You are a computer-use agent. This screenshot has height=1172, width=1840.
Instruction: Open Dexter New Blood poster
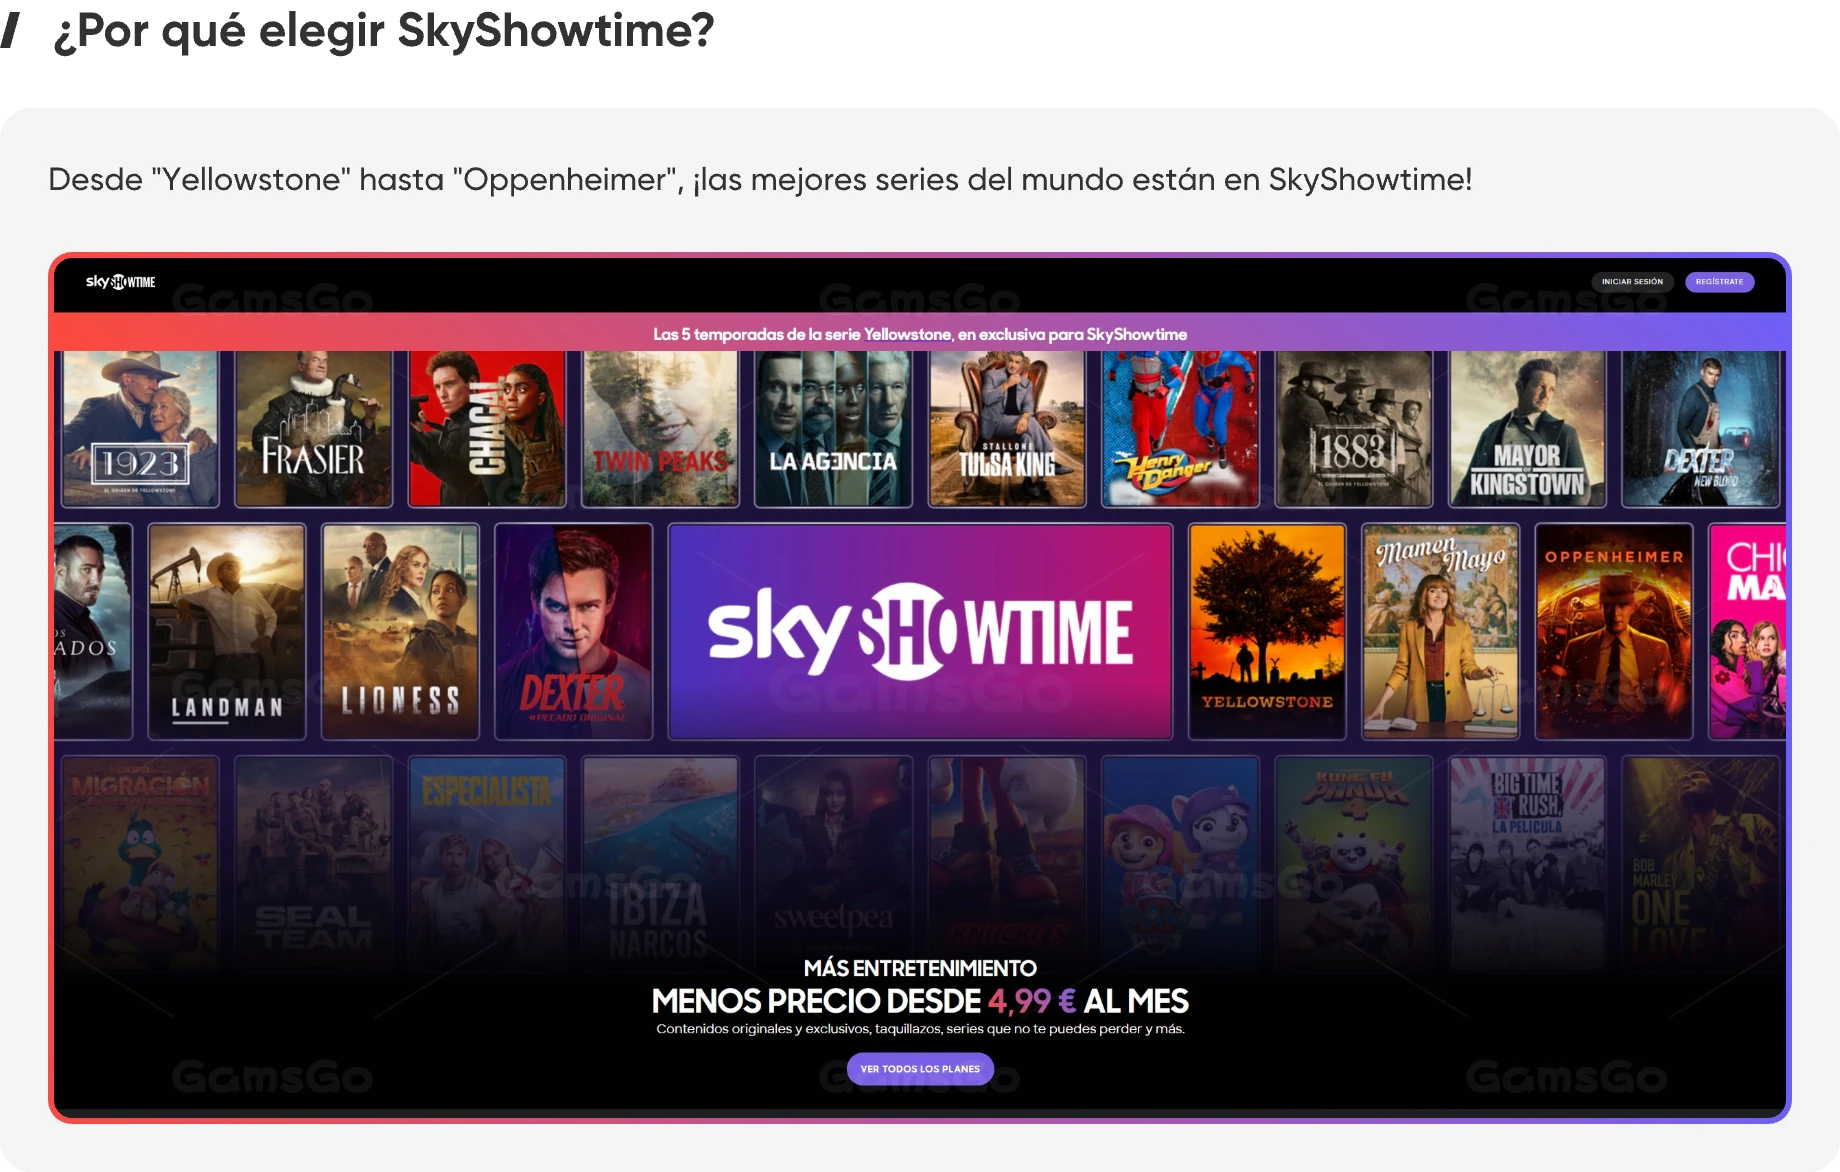coord(1701,428)
